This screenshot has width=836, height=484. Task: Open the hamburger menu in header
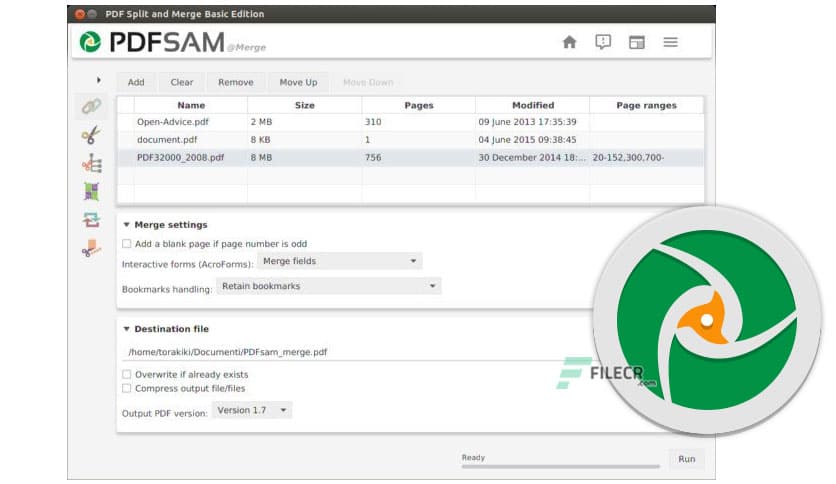(670, 42)
